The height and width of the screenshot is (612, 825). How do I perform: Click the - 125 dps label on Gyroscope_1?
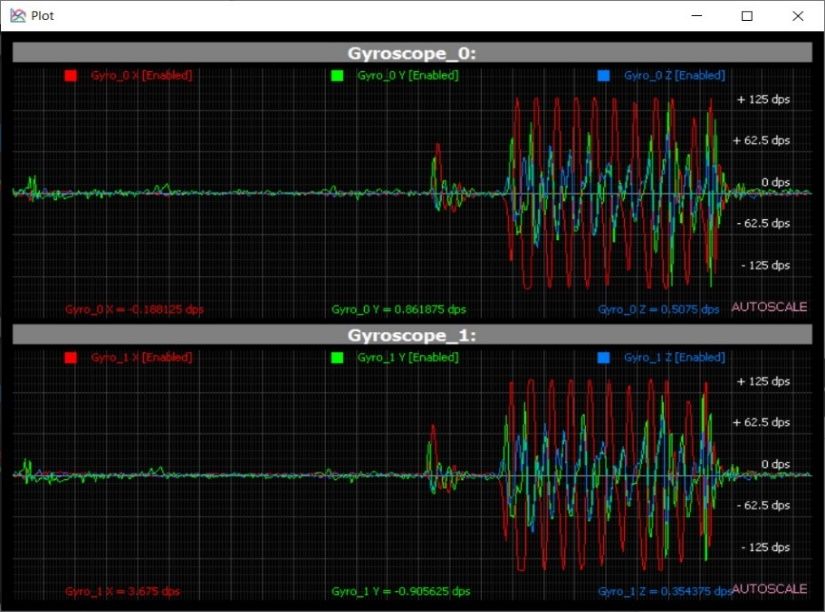coord(766,547)
